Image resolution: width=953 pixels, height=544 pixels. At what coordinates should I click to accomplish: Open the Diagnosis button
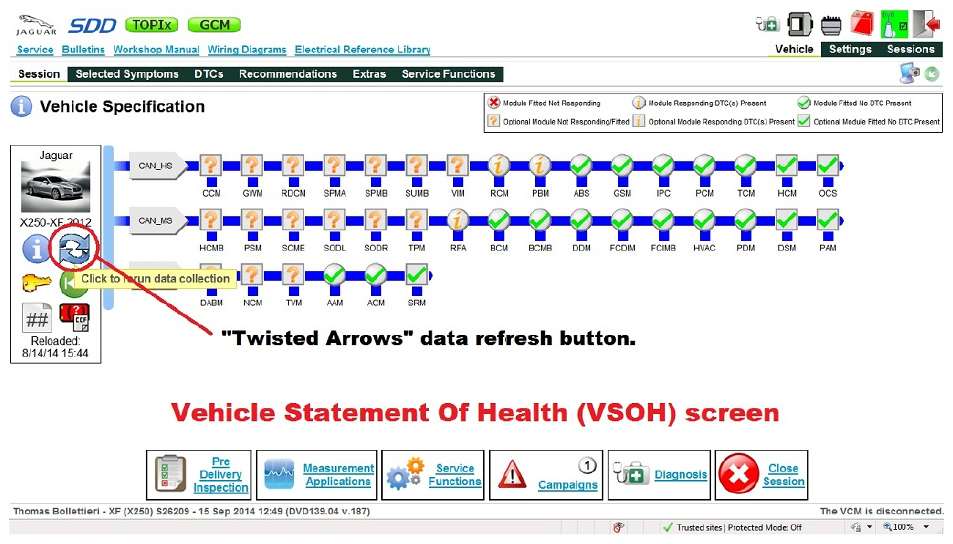pos(659,475)
